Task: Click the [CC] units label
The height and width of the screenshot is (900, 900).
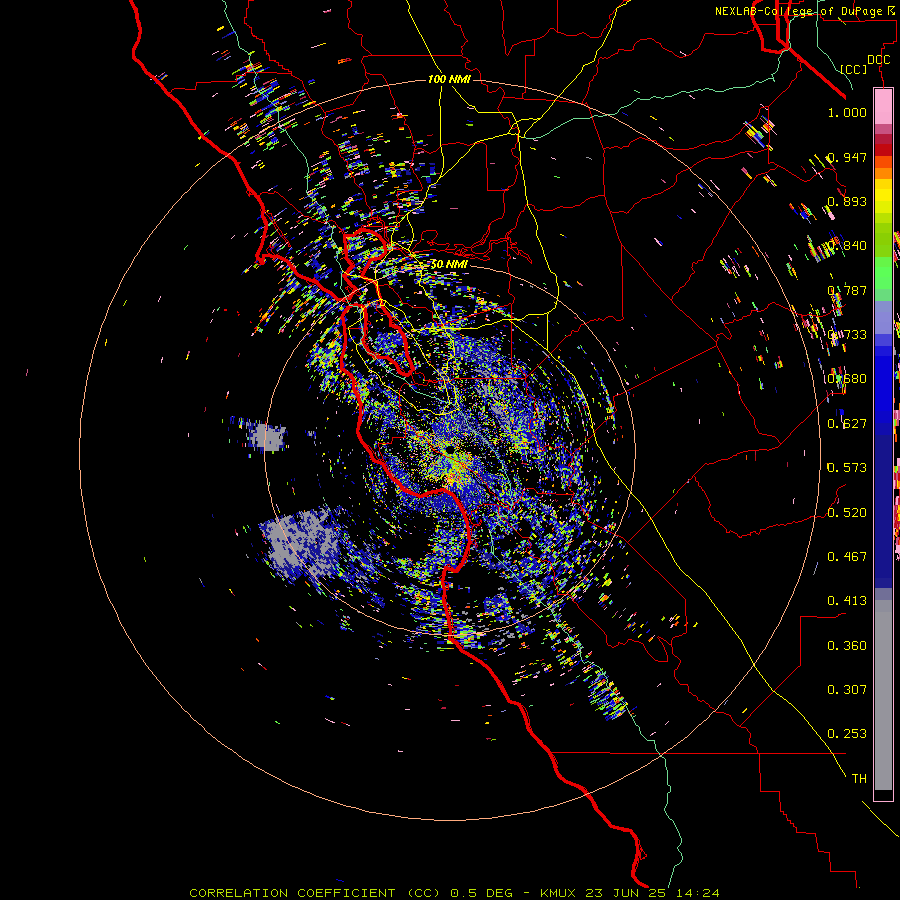Action: 853,69
